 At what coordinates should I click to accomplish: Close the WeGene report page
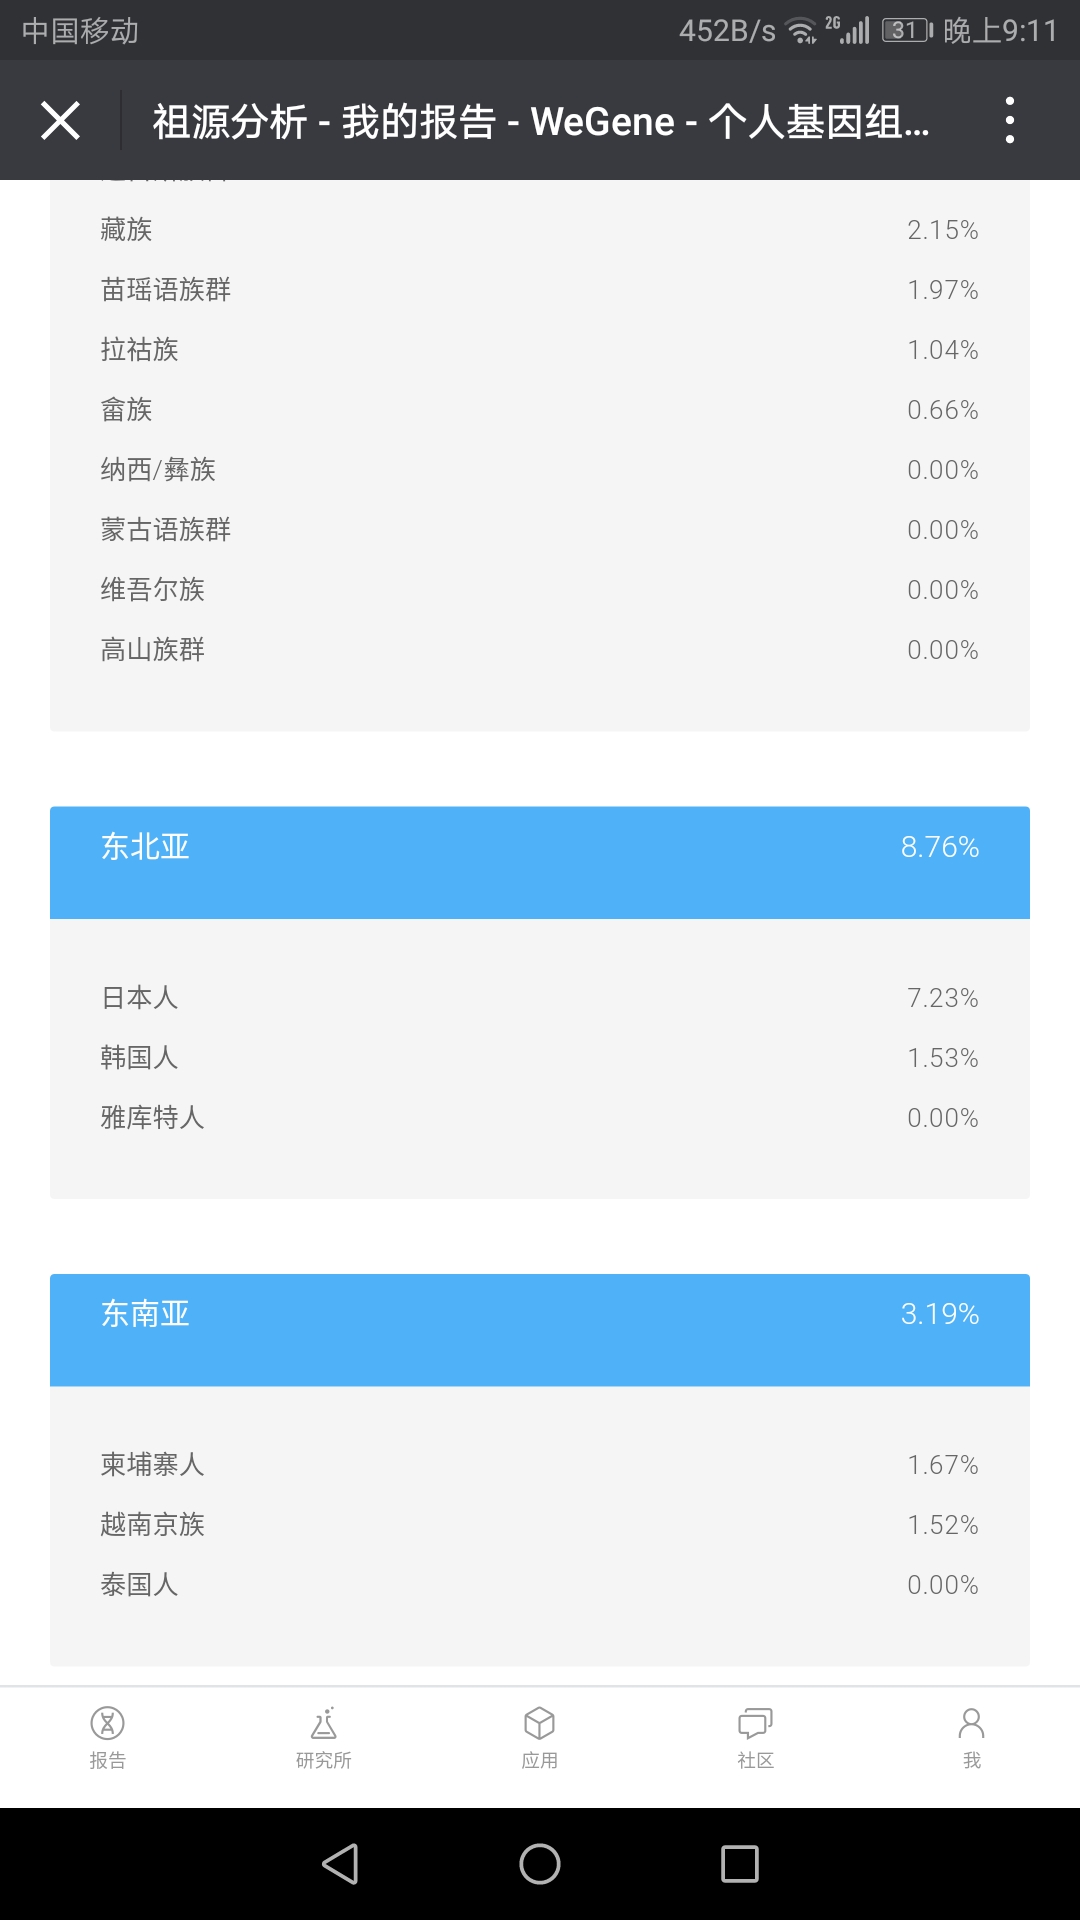60,121
